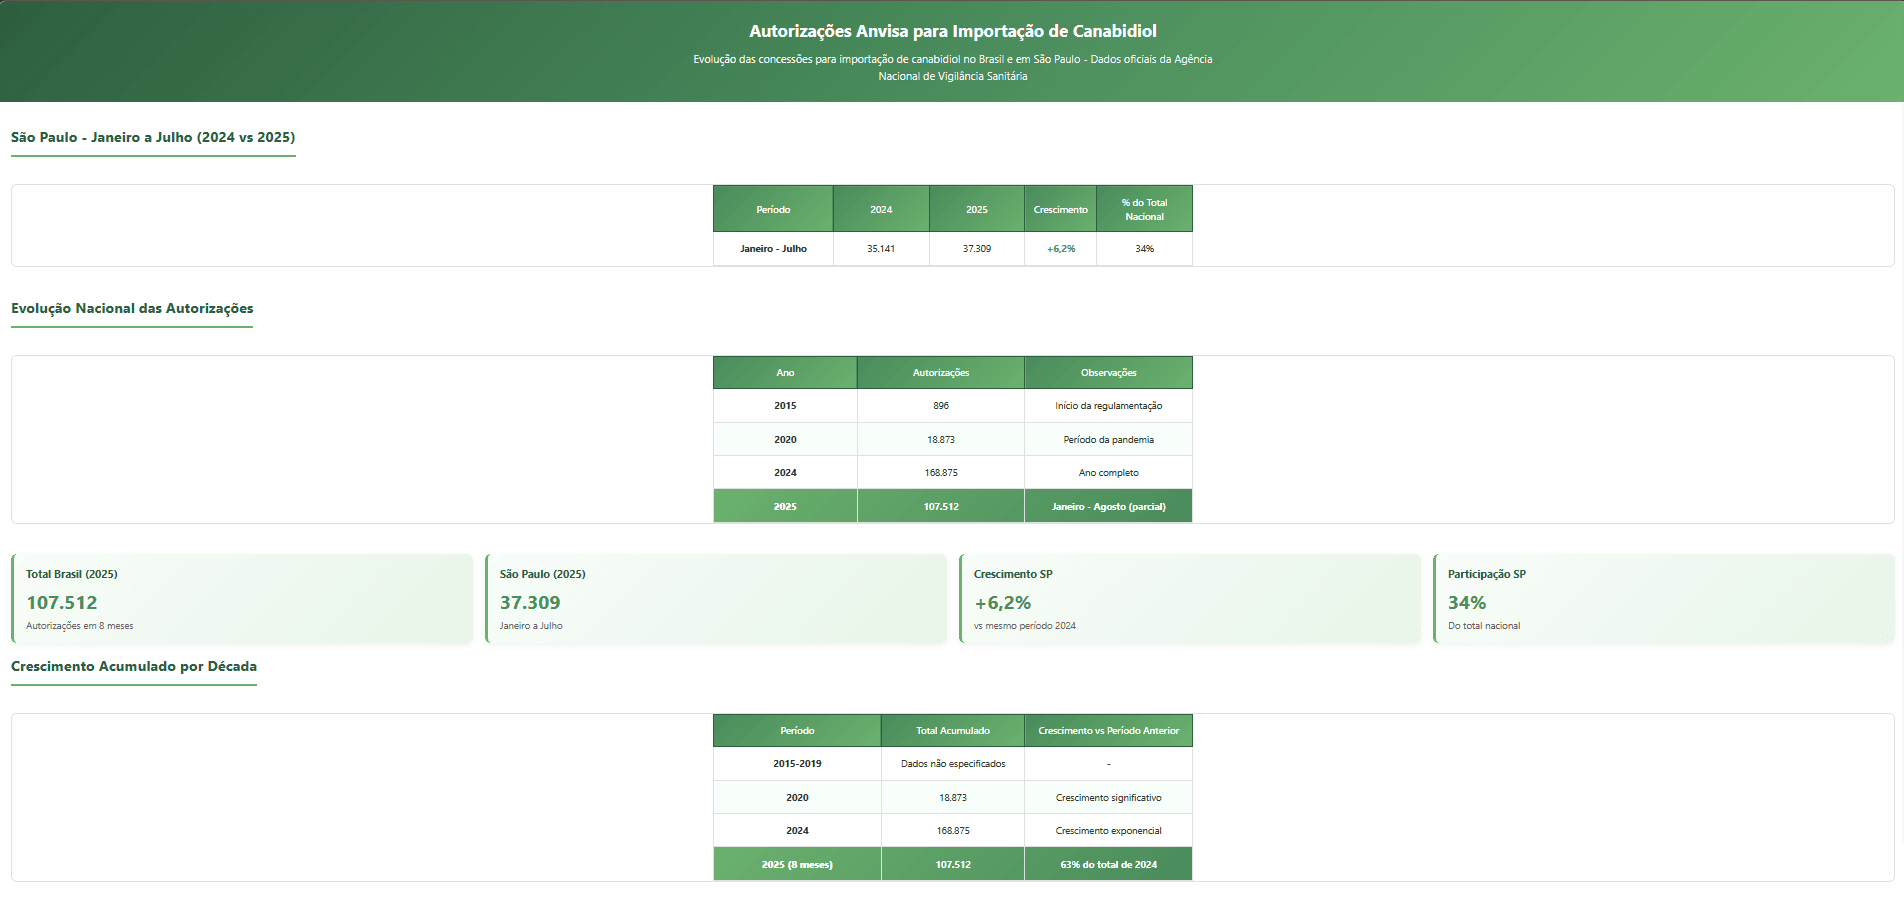Select '37.309' on the São Paulo (2025) card
1904x909 pixels.
[530, 602]
